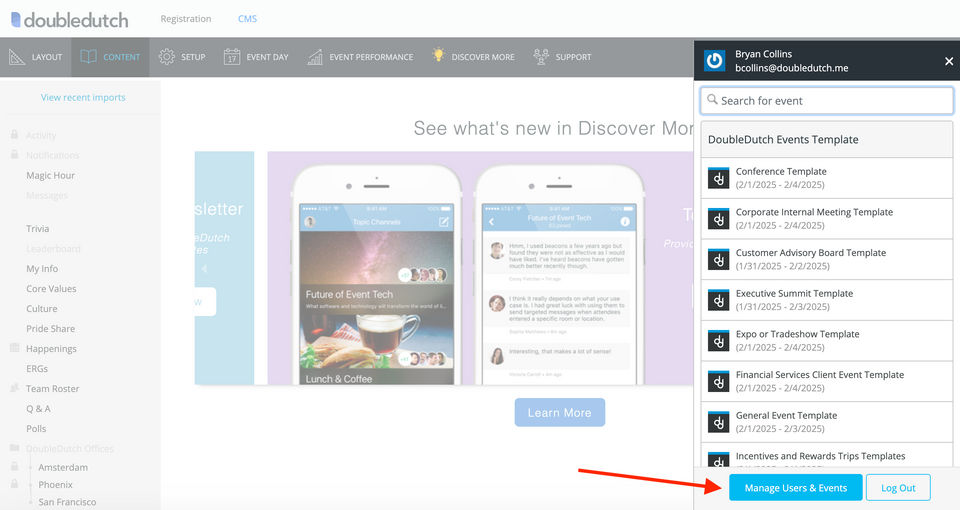This screenshot has width=960, height=510.
Task: Open Q & A in sidebar
Action: click(38, 408)
